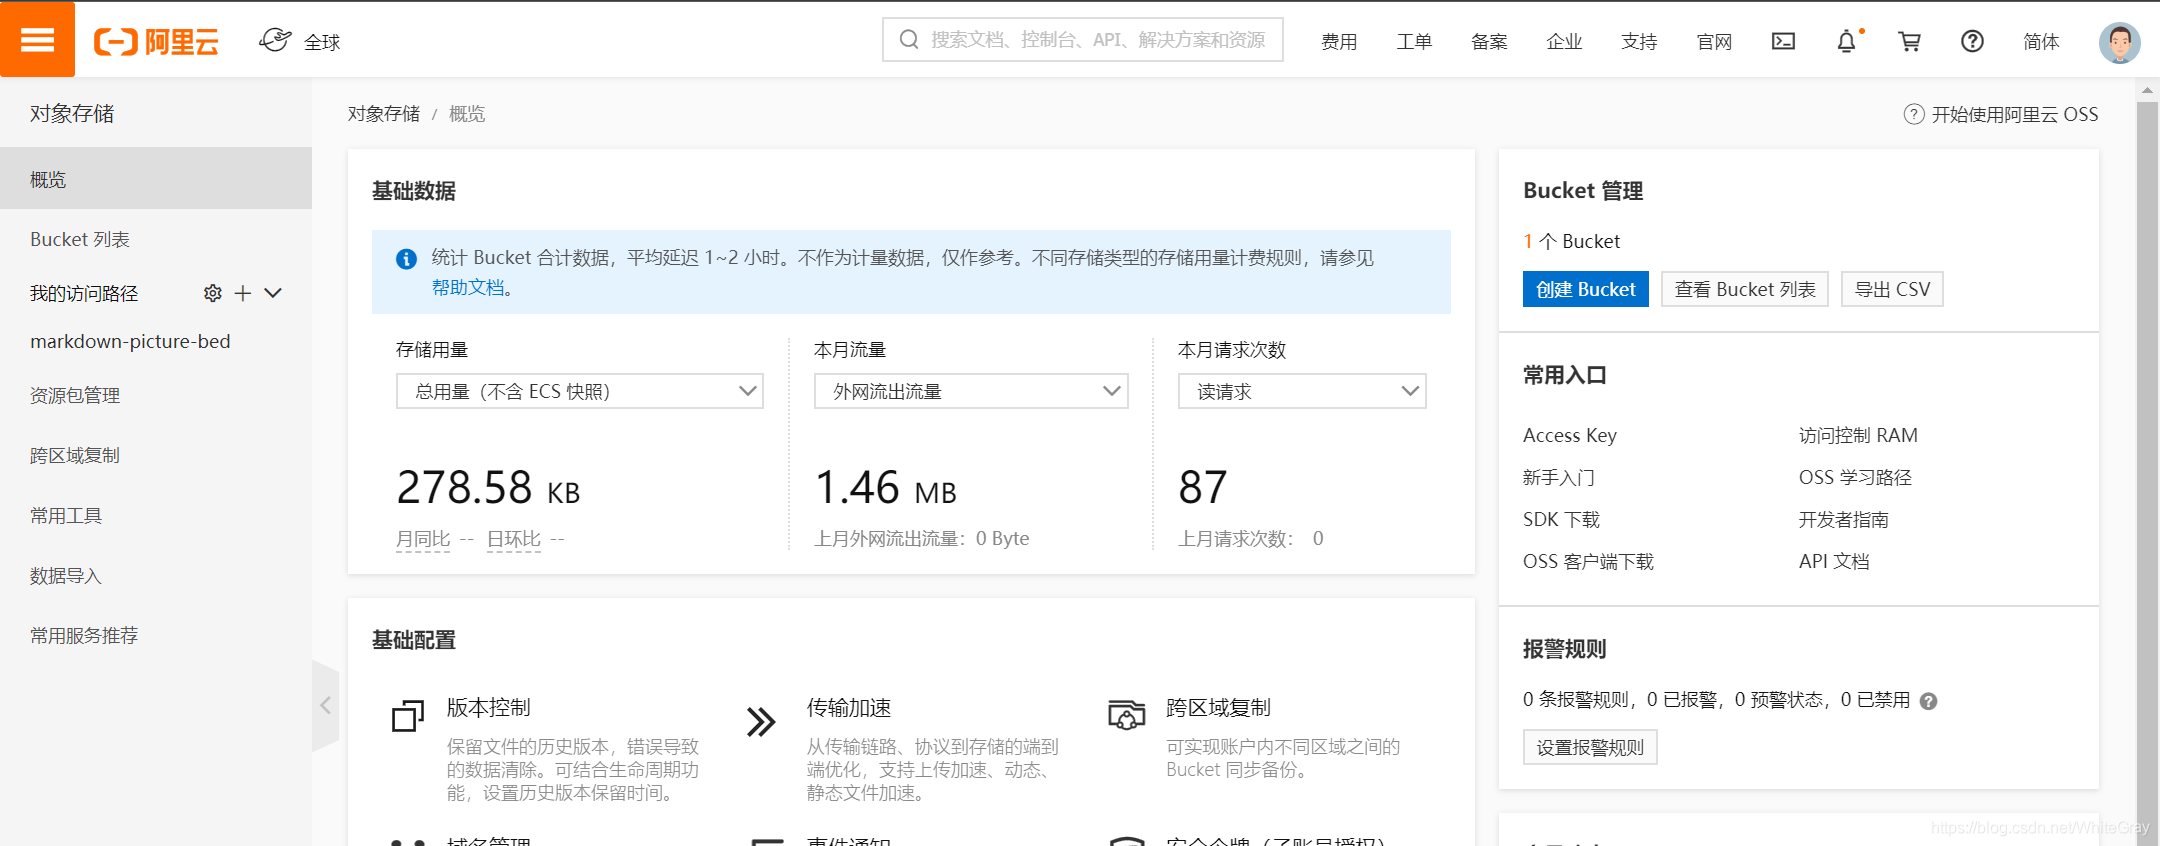Click the 传输加速 double-arrow icon

(762, 721)
